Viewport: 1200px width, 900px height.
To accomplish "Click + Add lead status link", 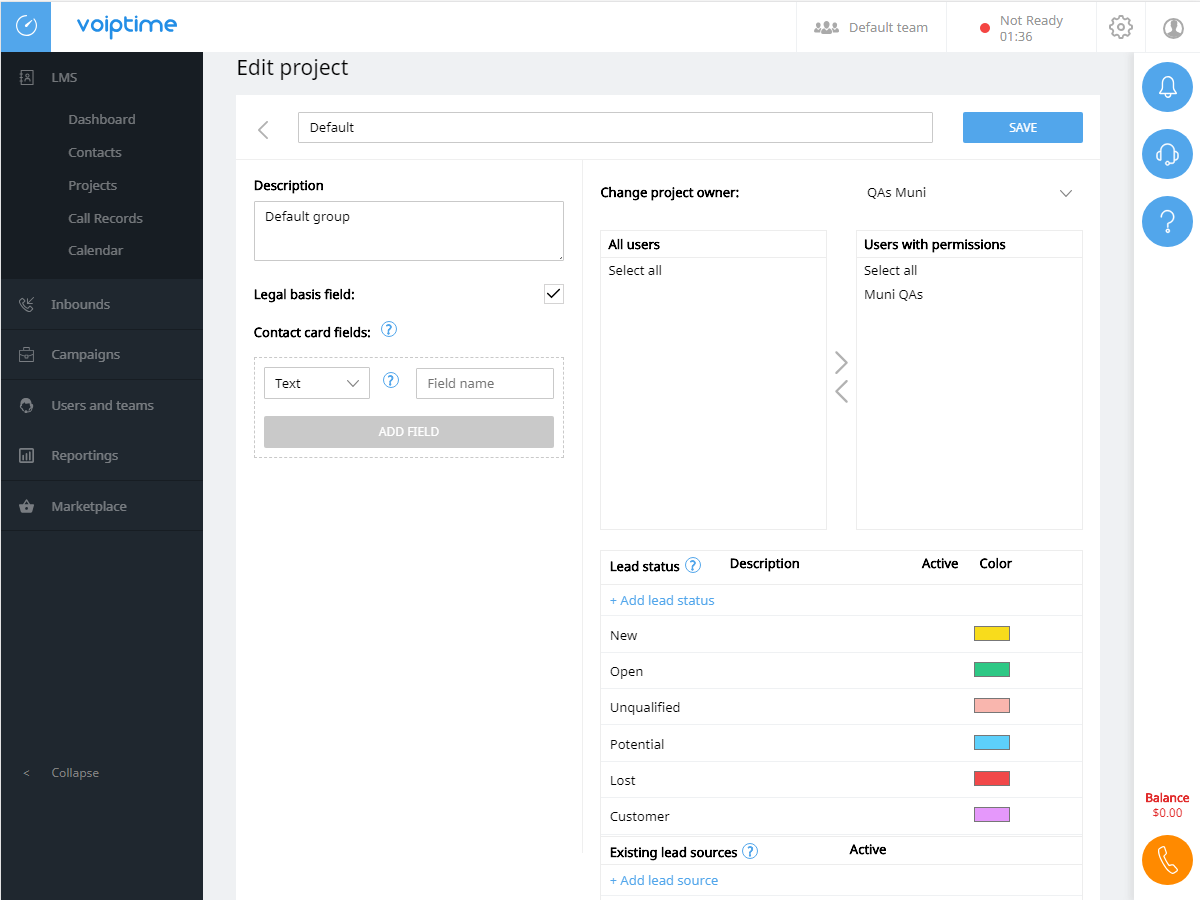I will (x=662, y=600).
